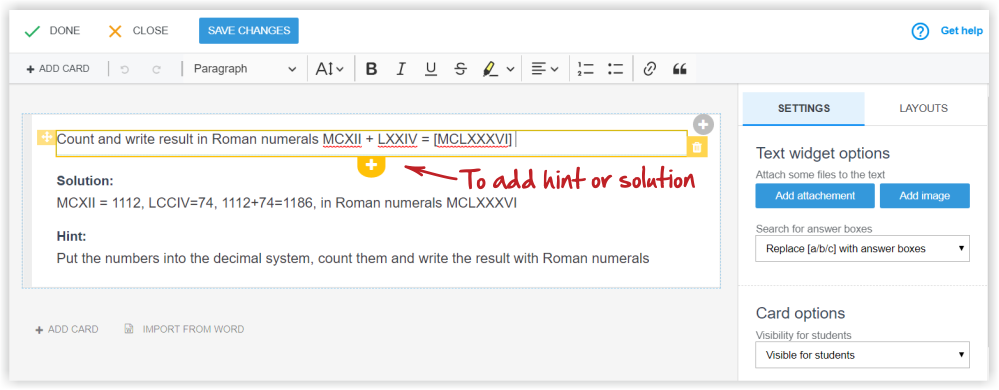Delete the widget with the trash icon
This screenshot has height=390, width=999.
pyautogui.click(x=697, y=147)
